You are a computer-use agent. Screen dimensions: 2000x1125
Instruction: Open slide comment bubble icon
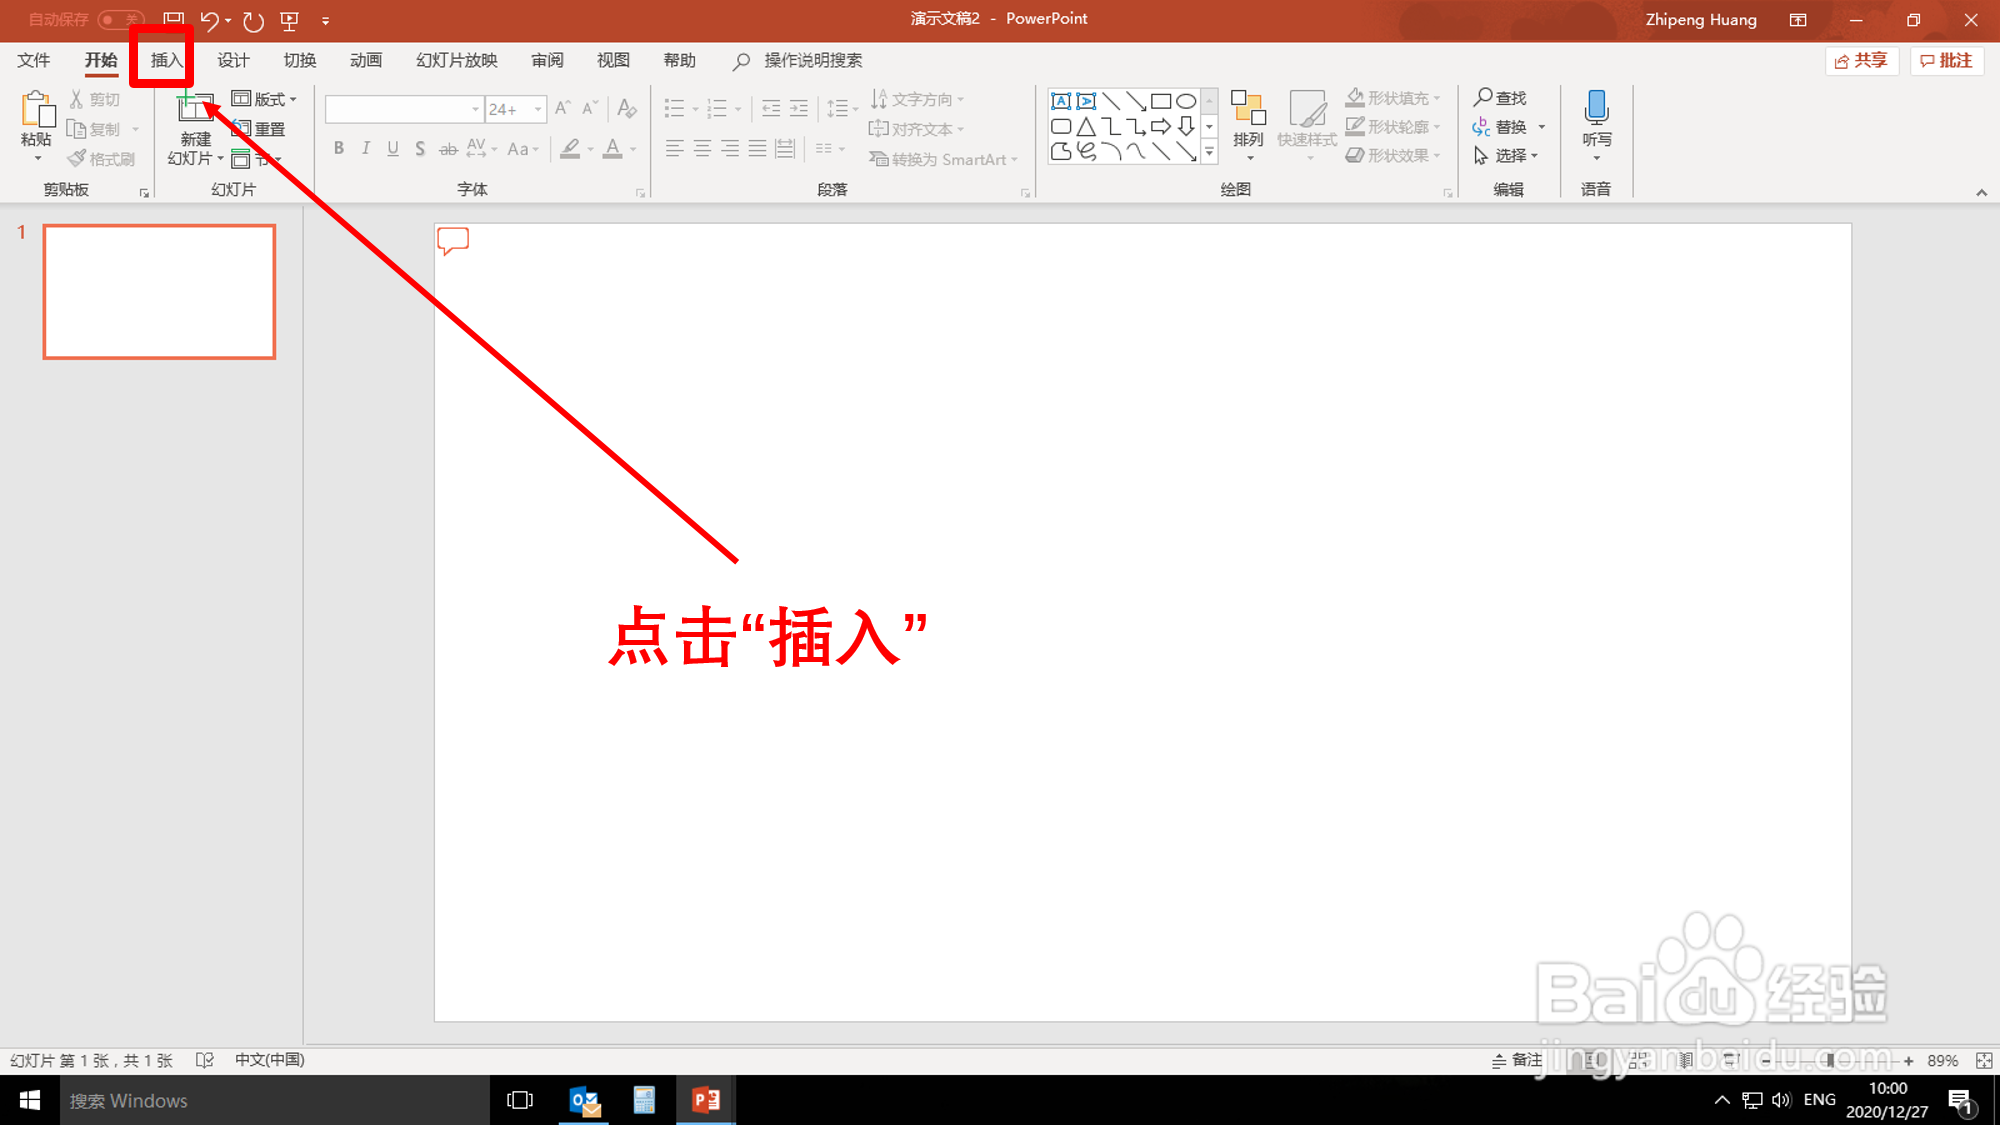[453, 240]
